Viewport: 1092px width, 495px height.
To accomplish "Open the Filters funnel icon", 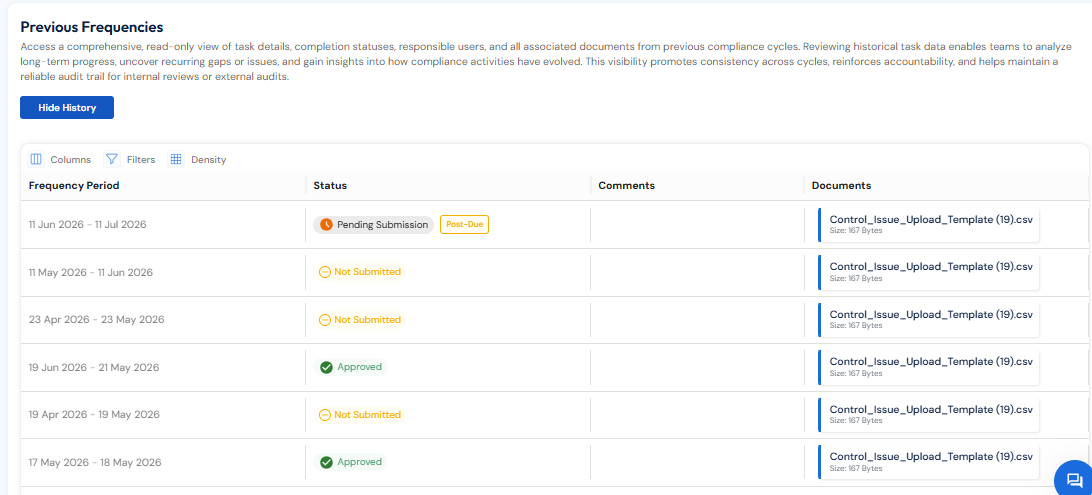I will (112, 159).
